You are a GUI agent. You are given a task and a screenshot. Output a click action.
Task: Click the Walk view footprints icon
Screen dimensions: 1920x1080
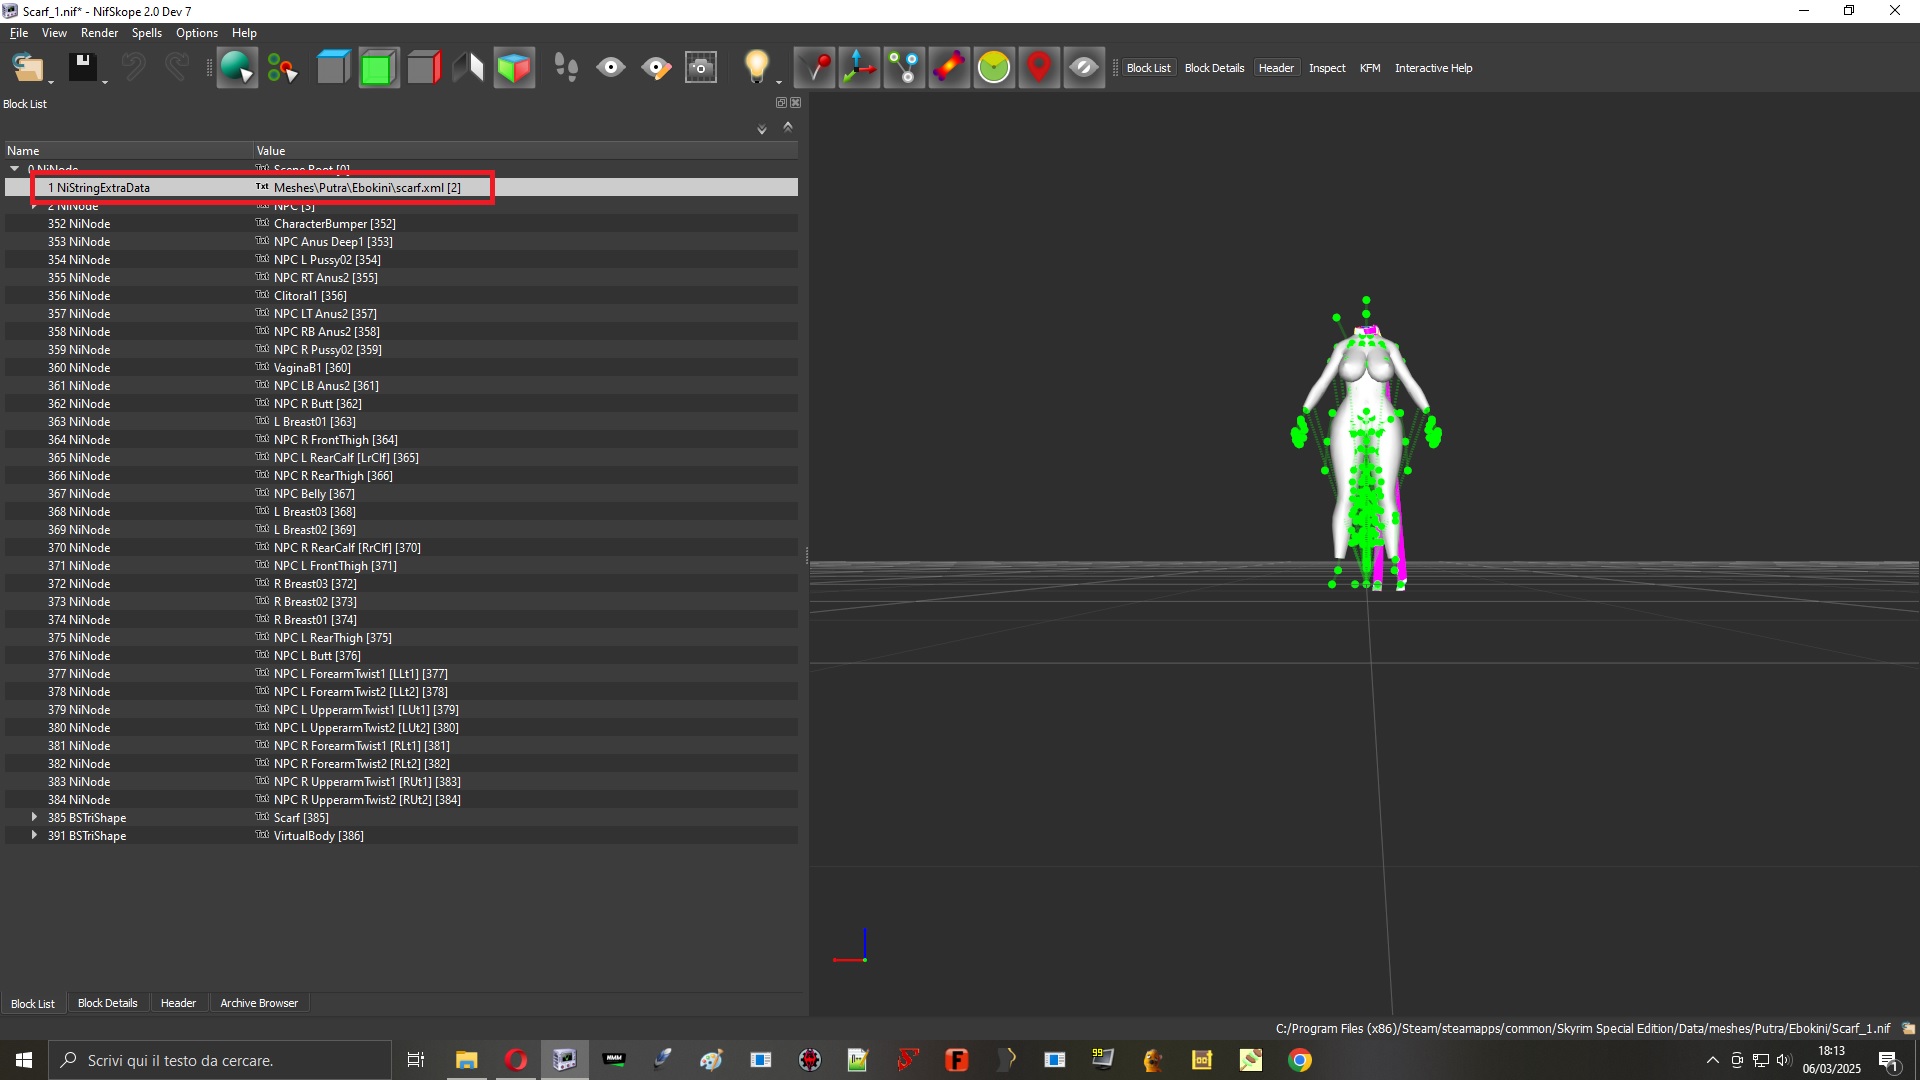566,68
